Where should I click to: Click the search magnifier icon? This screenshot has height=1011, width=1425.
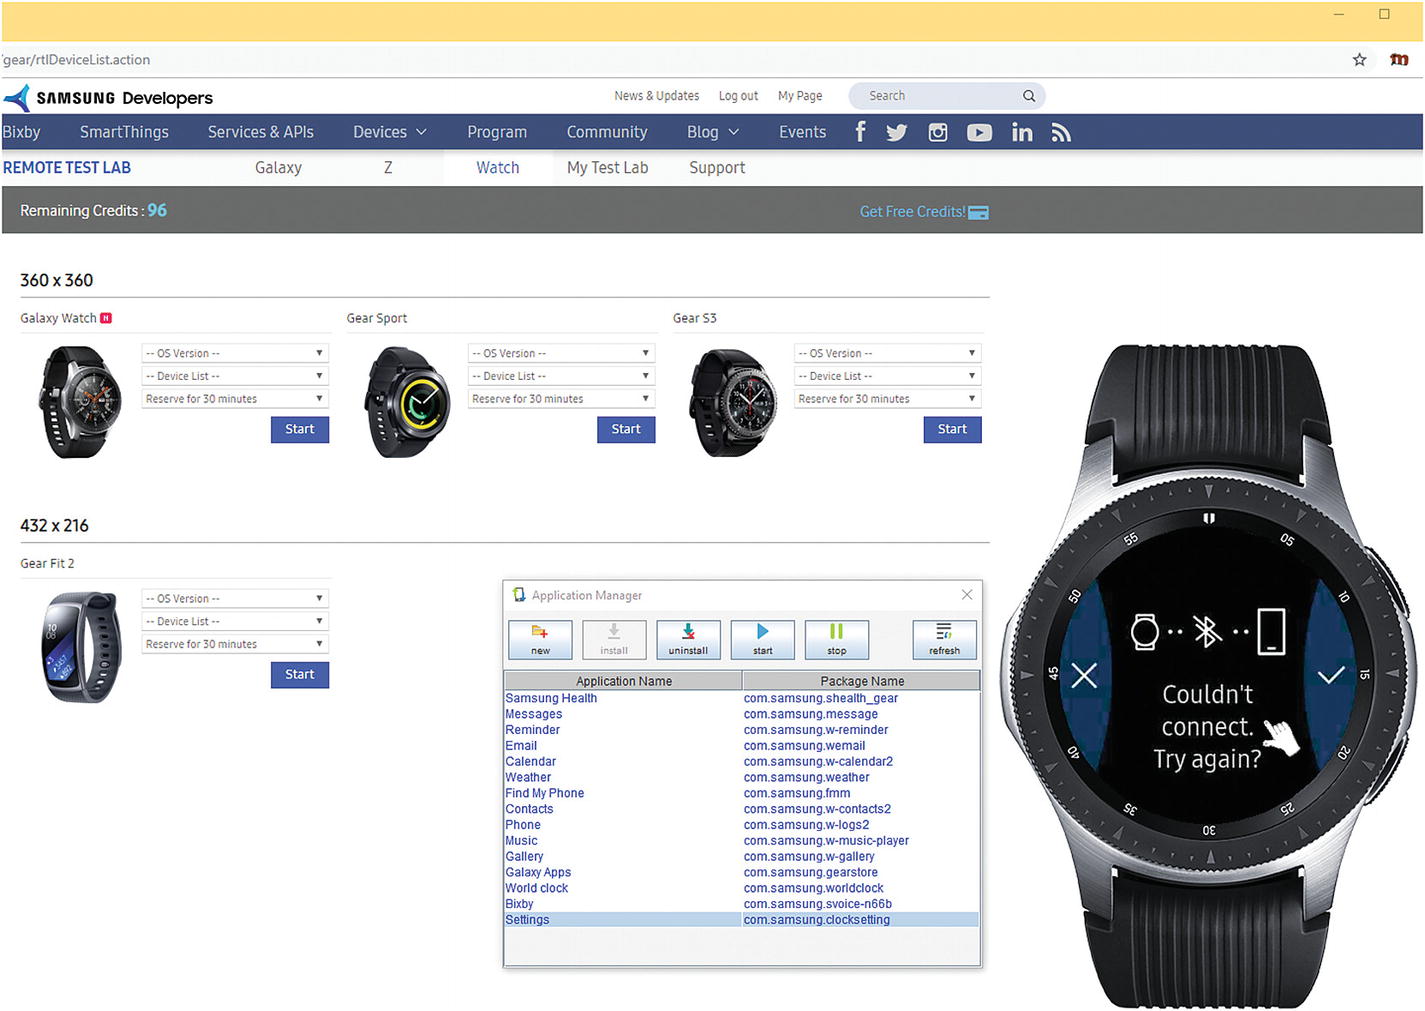coord(1028,96)
